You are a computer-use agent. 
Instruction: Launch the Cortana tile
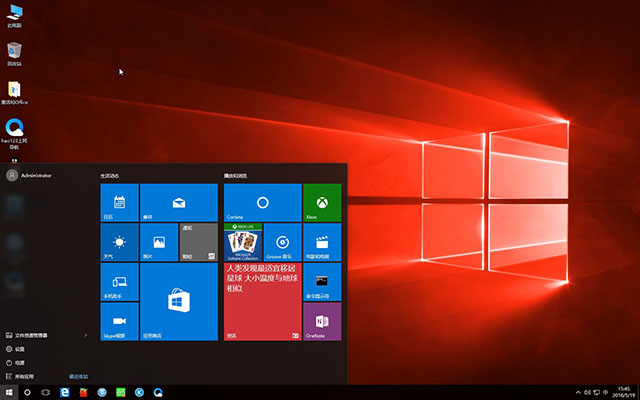point(262,202)
